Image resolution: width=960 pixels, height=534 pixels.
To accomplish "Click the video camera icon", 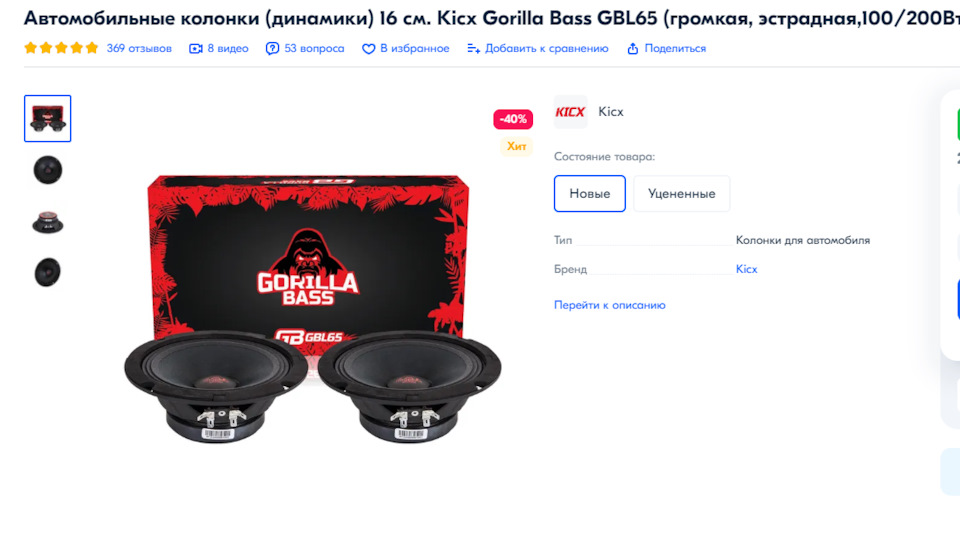I will (x=195, y=48).
